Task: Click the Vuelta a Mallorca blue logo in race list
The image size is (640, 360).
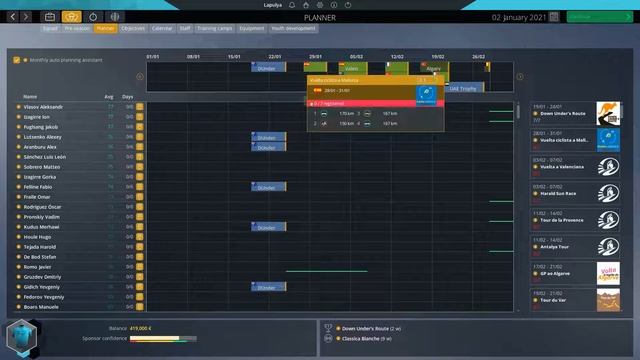Action: (608, 140)
